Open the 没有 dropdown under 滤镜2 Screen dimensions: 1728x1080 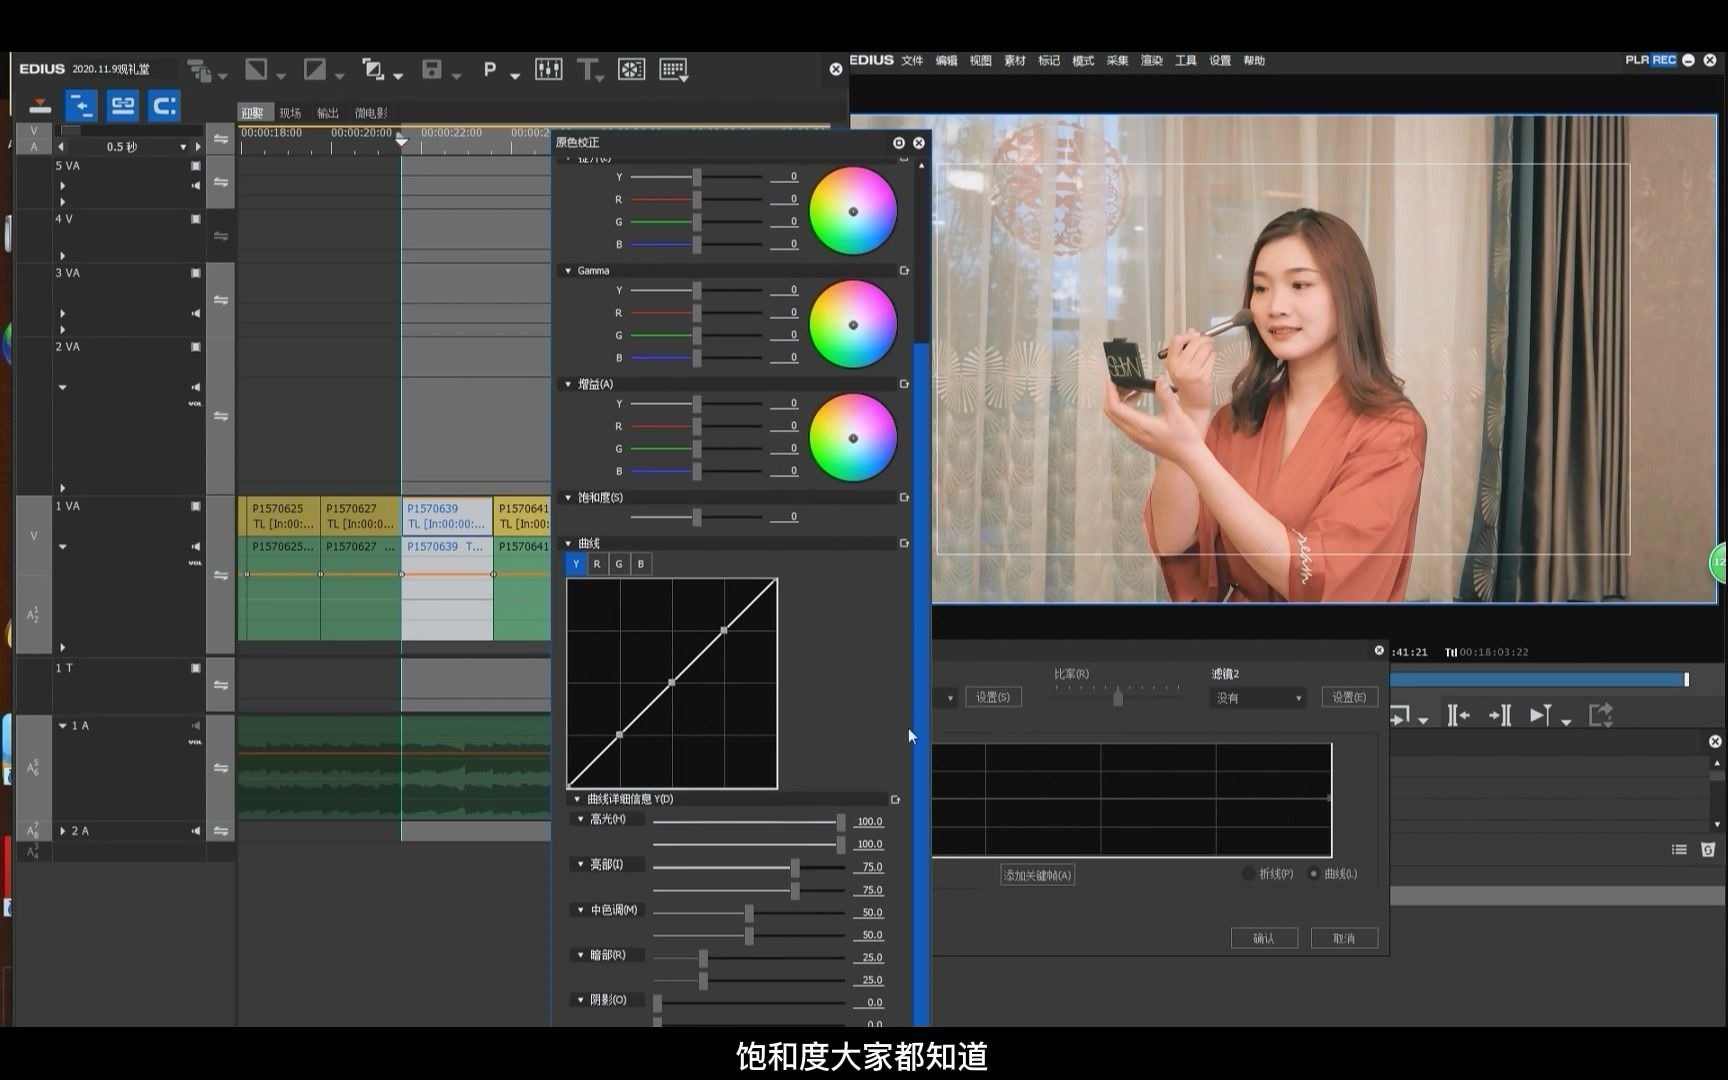point(1257,697)
